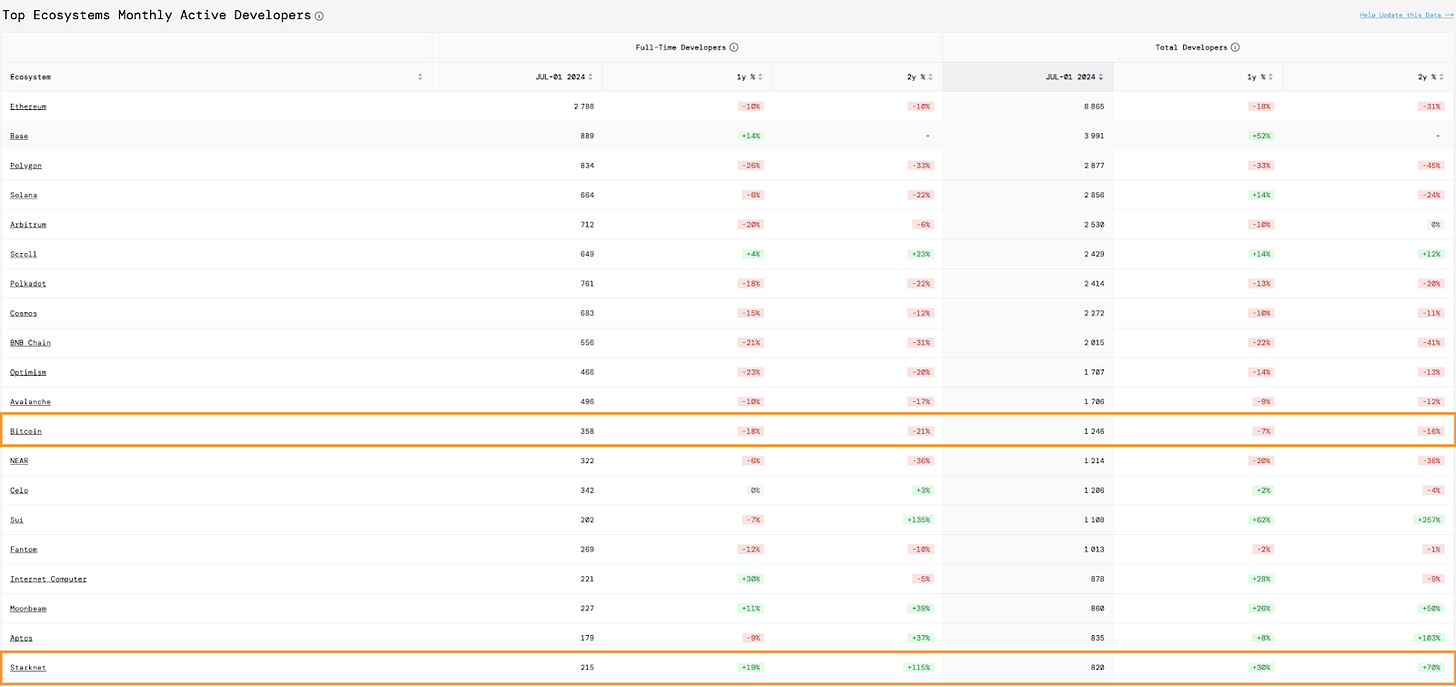This screenshot has height=687, width=1456.
Task: Click Ethereum total developers value 8 865
Action: [1094, 106]
